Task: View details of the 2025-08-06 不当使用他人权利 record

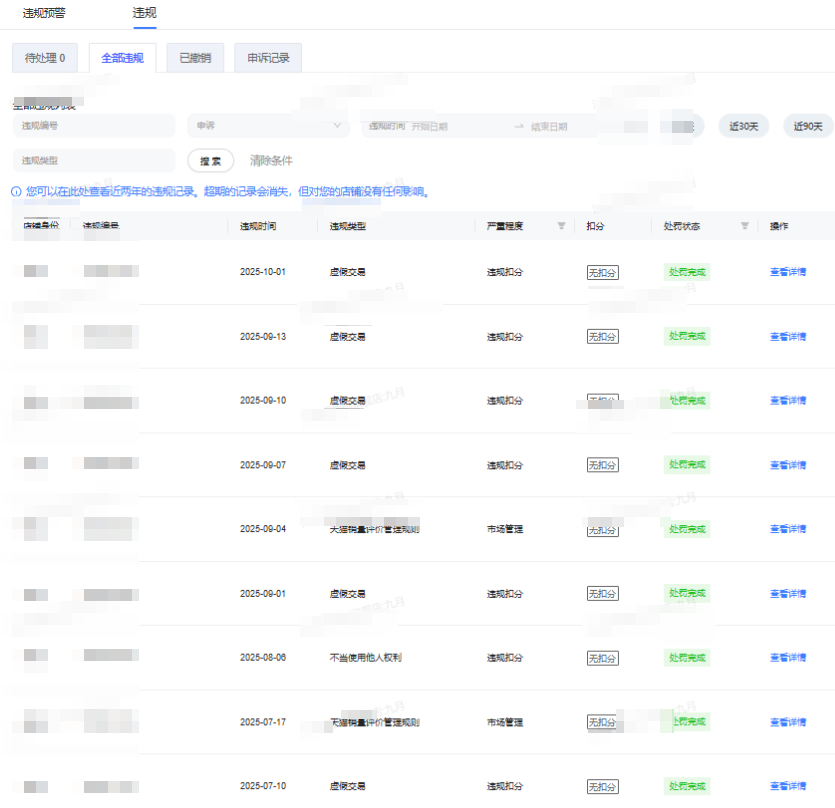Action: 787,658
